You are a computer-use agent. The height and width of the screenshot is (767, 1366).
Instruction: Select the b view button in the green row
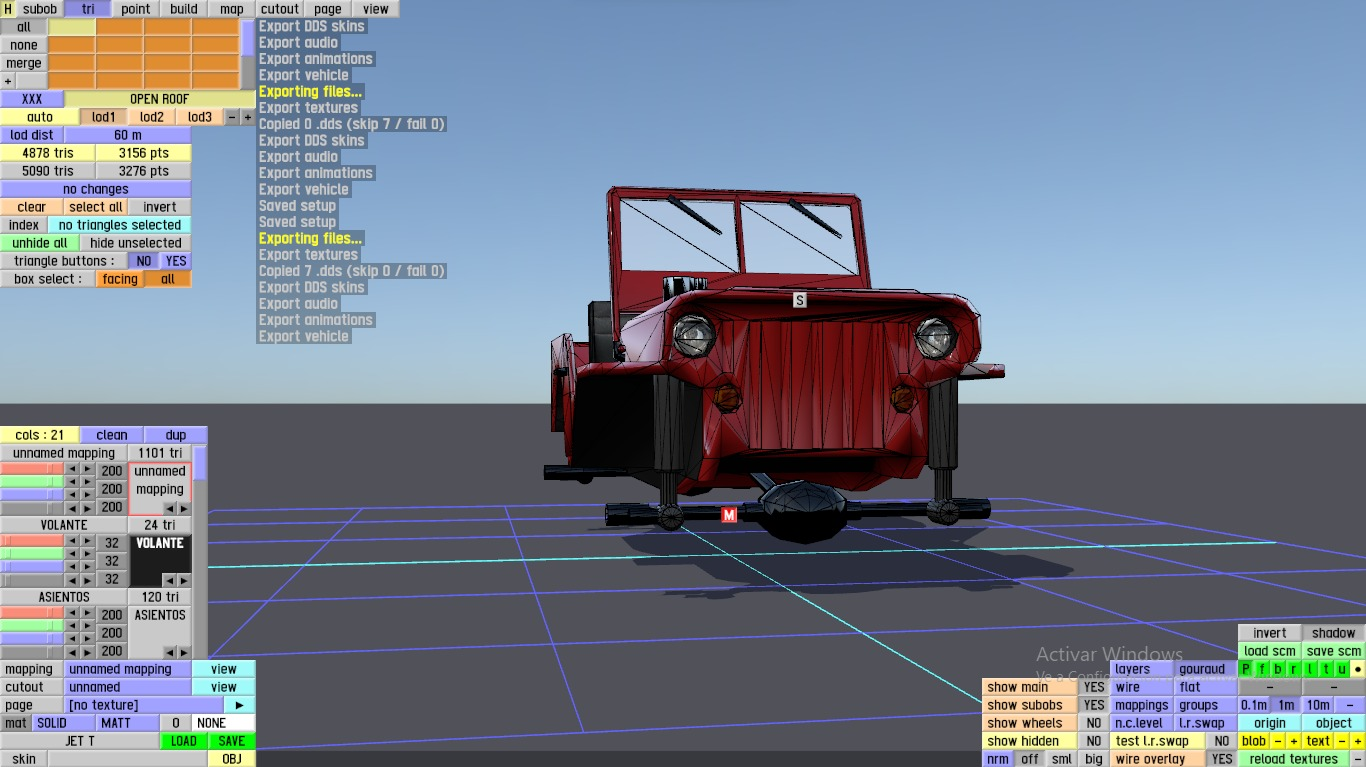click(x=1278, y=669)
